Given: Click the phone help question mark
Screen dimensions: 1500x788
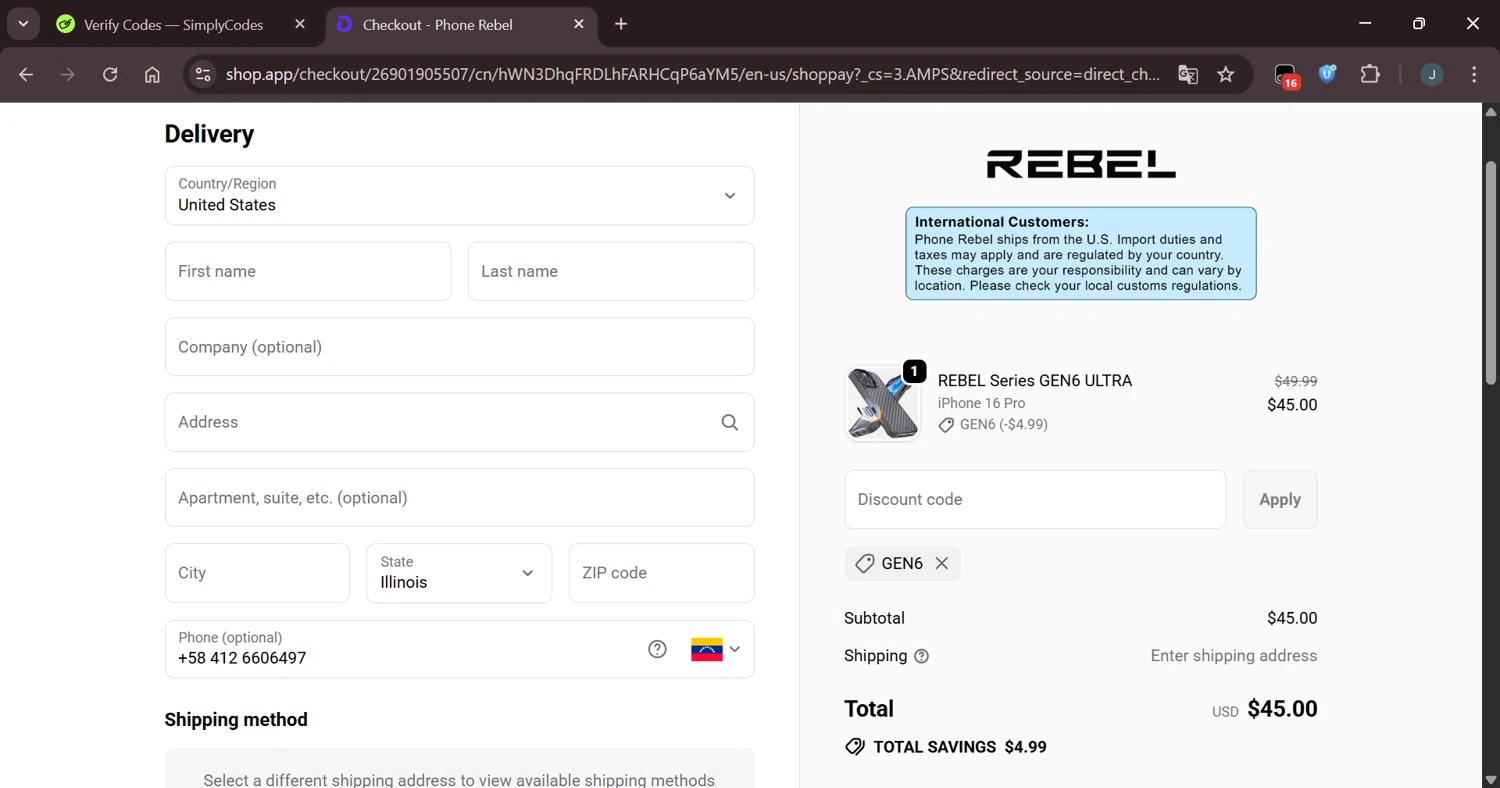Looking at the screenshot, I should pyautogui.click(x=657, y=649).
